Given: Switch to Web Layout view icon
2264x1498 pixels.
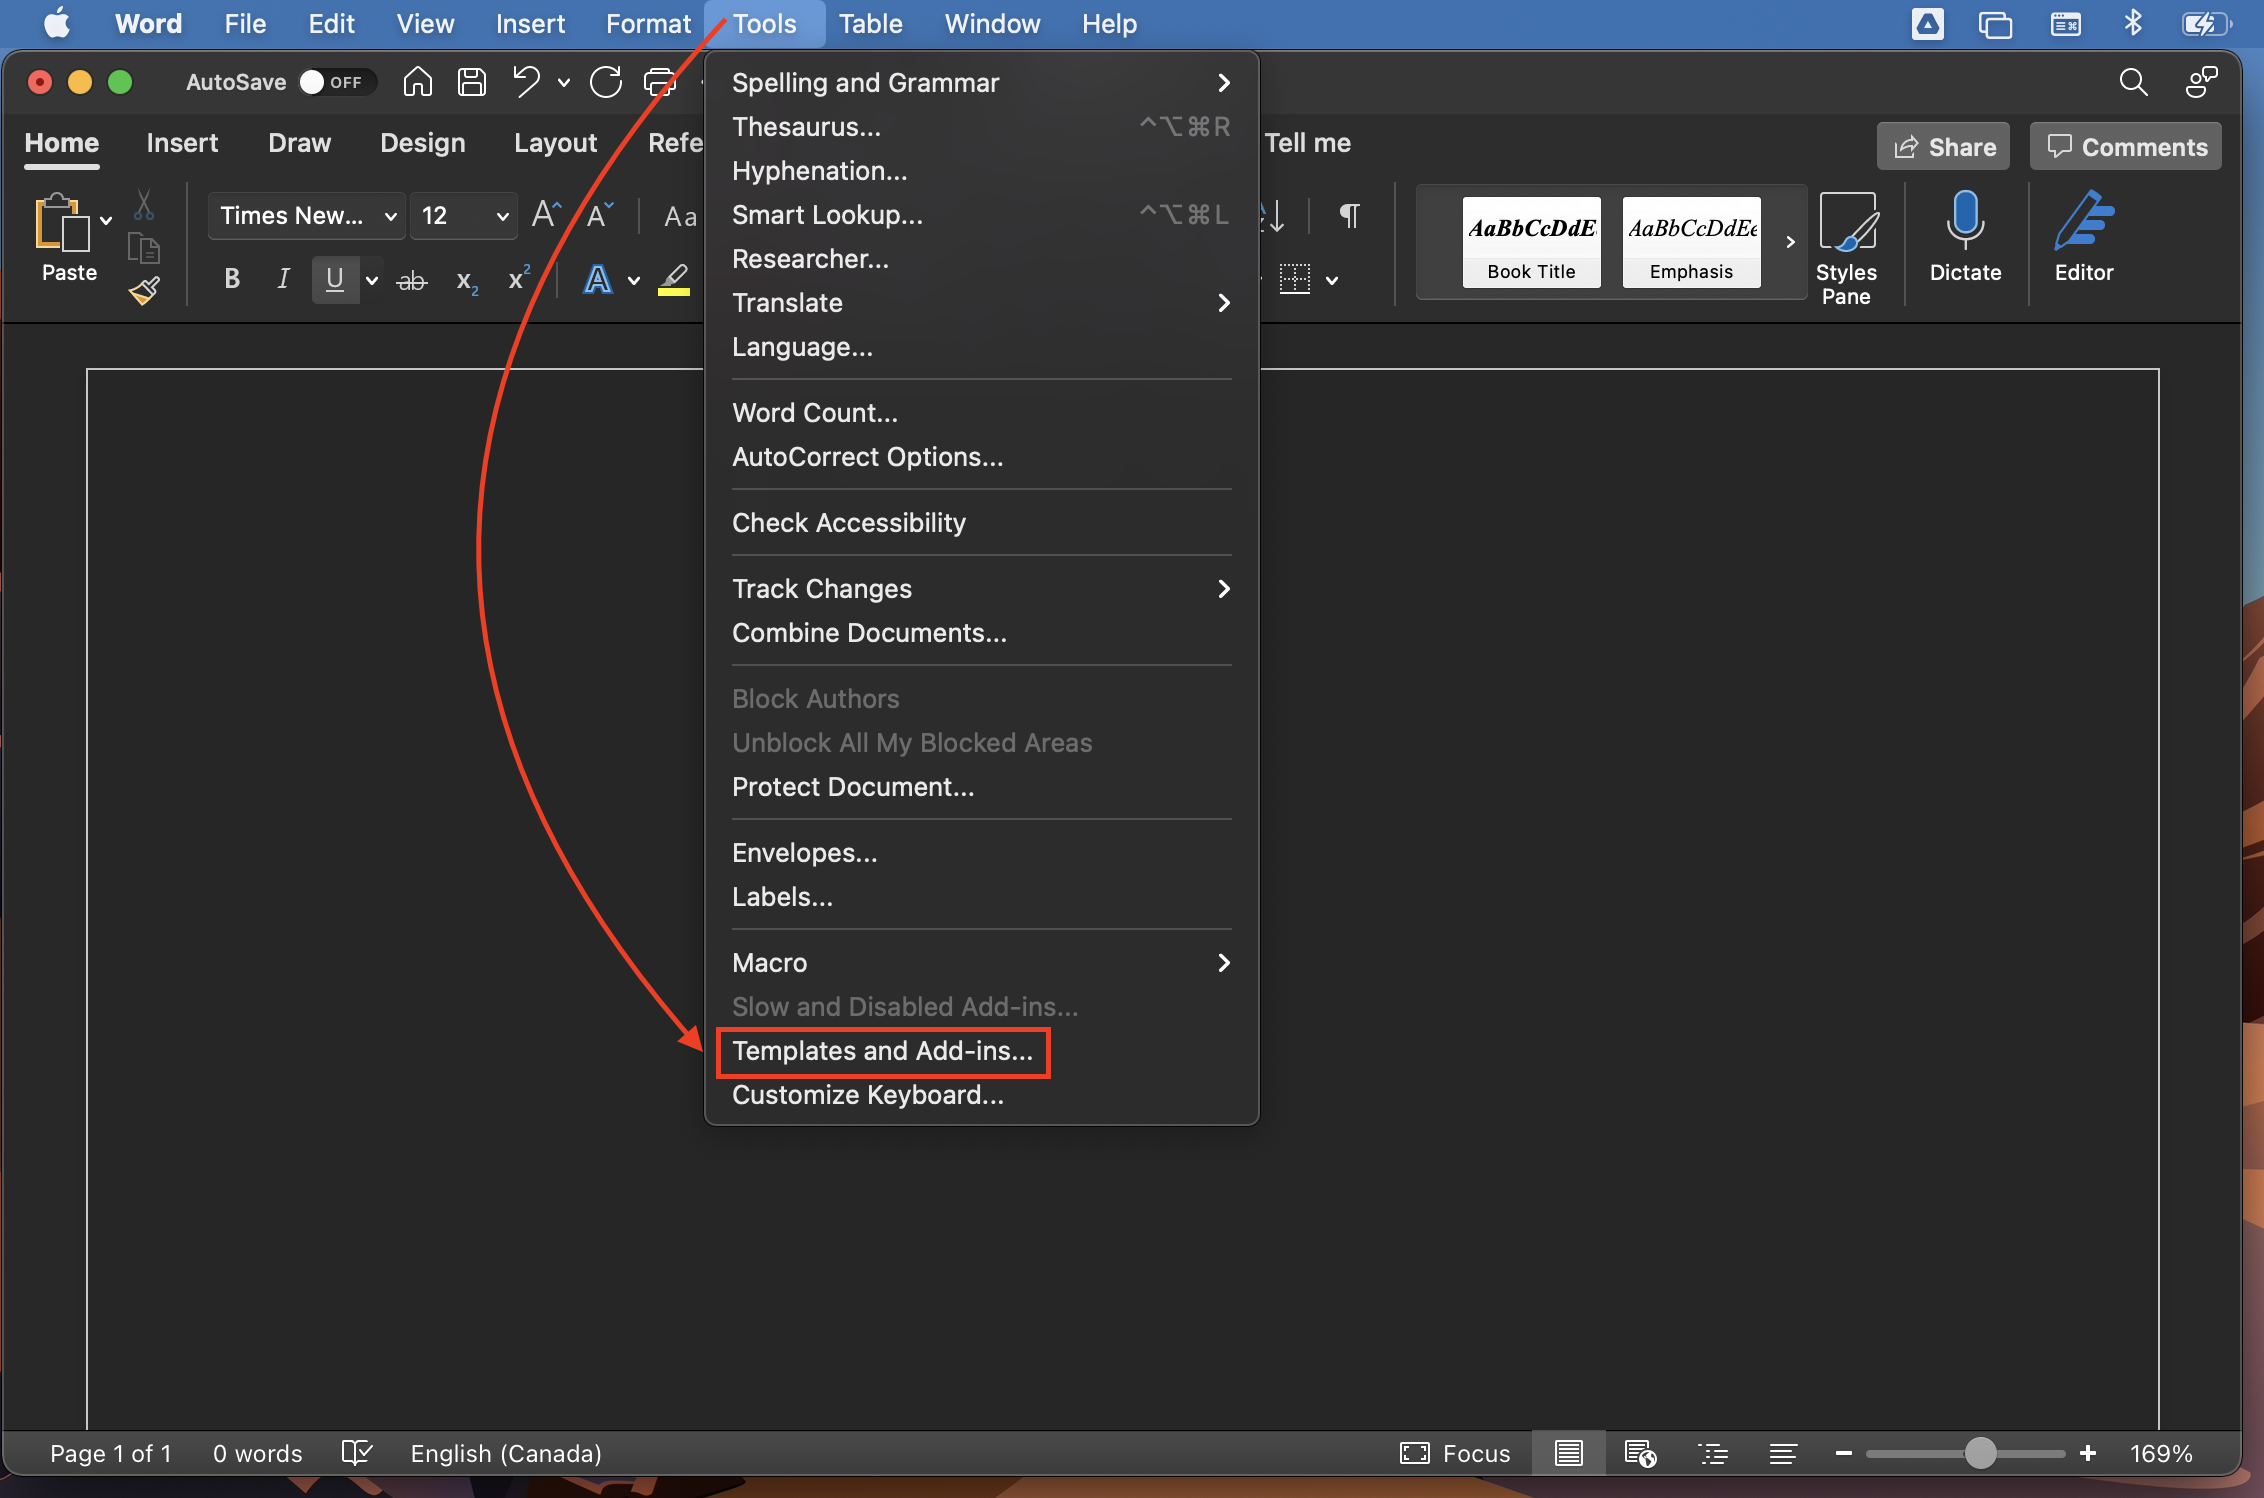Looking at the screenshot, I should (x=1640, y=1453).
